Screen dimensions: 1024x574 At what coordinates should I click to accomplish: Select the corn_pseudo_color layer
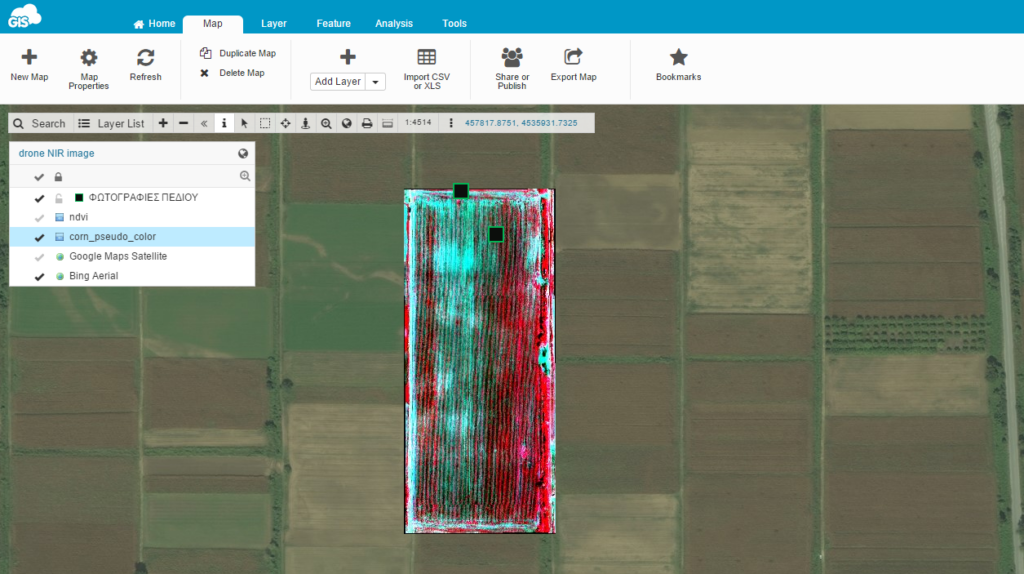pos(112,236)
